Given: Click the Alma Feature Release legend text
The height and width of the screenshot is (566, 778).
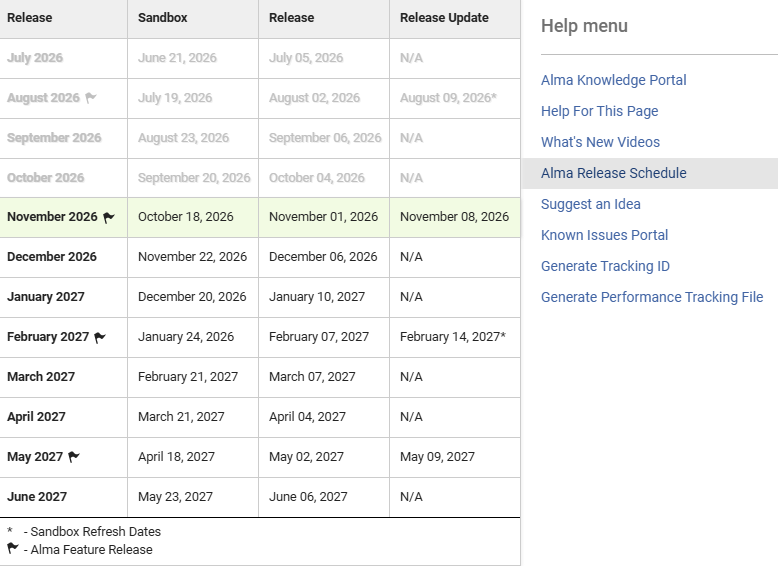Looking at the screenshot, I should point(92,550).
